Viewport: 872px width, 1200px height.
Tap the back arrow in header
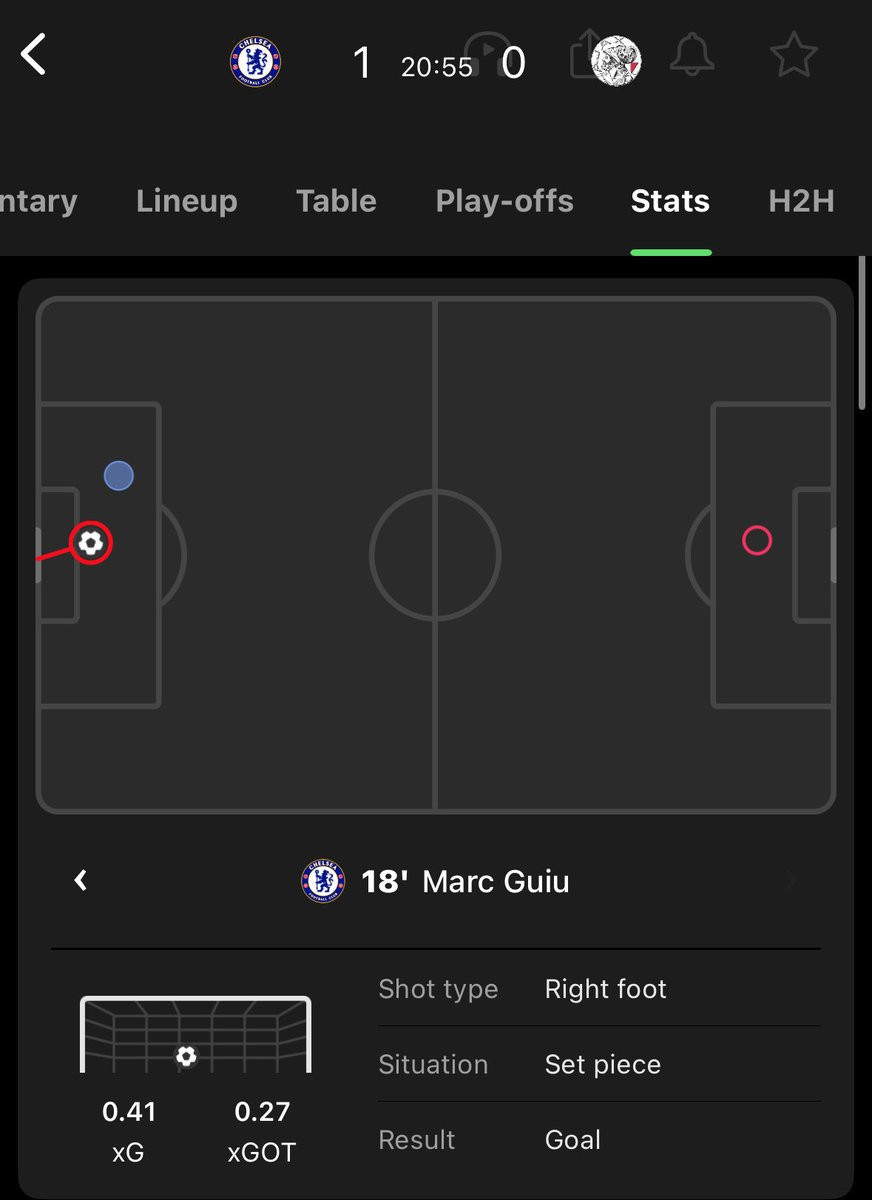(34, 55)
